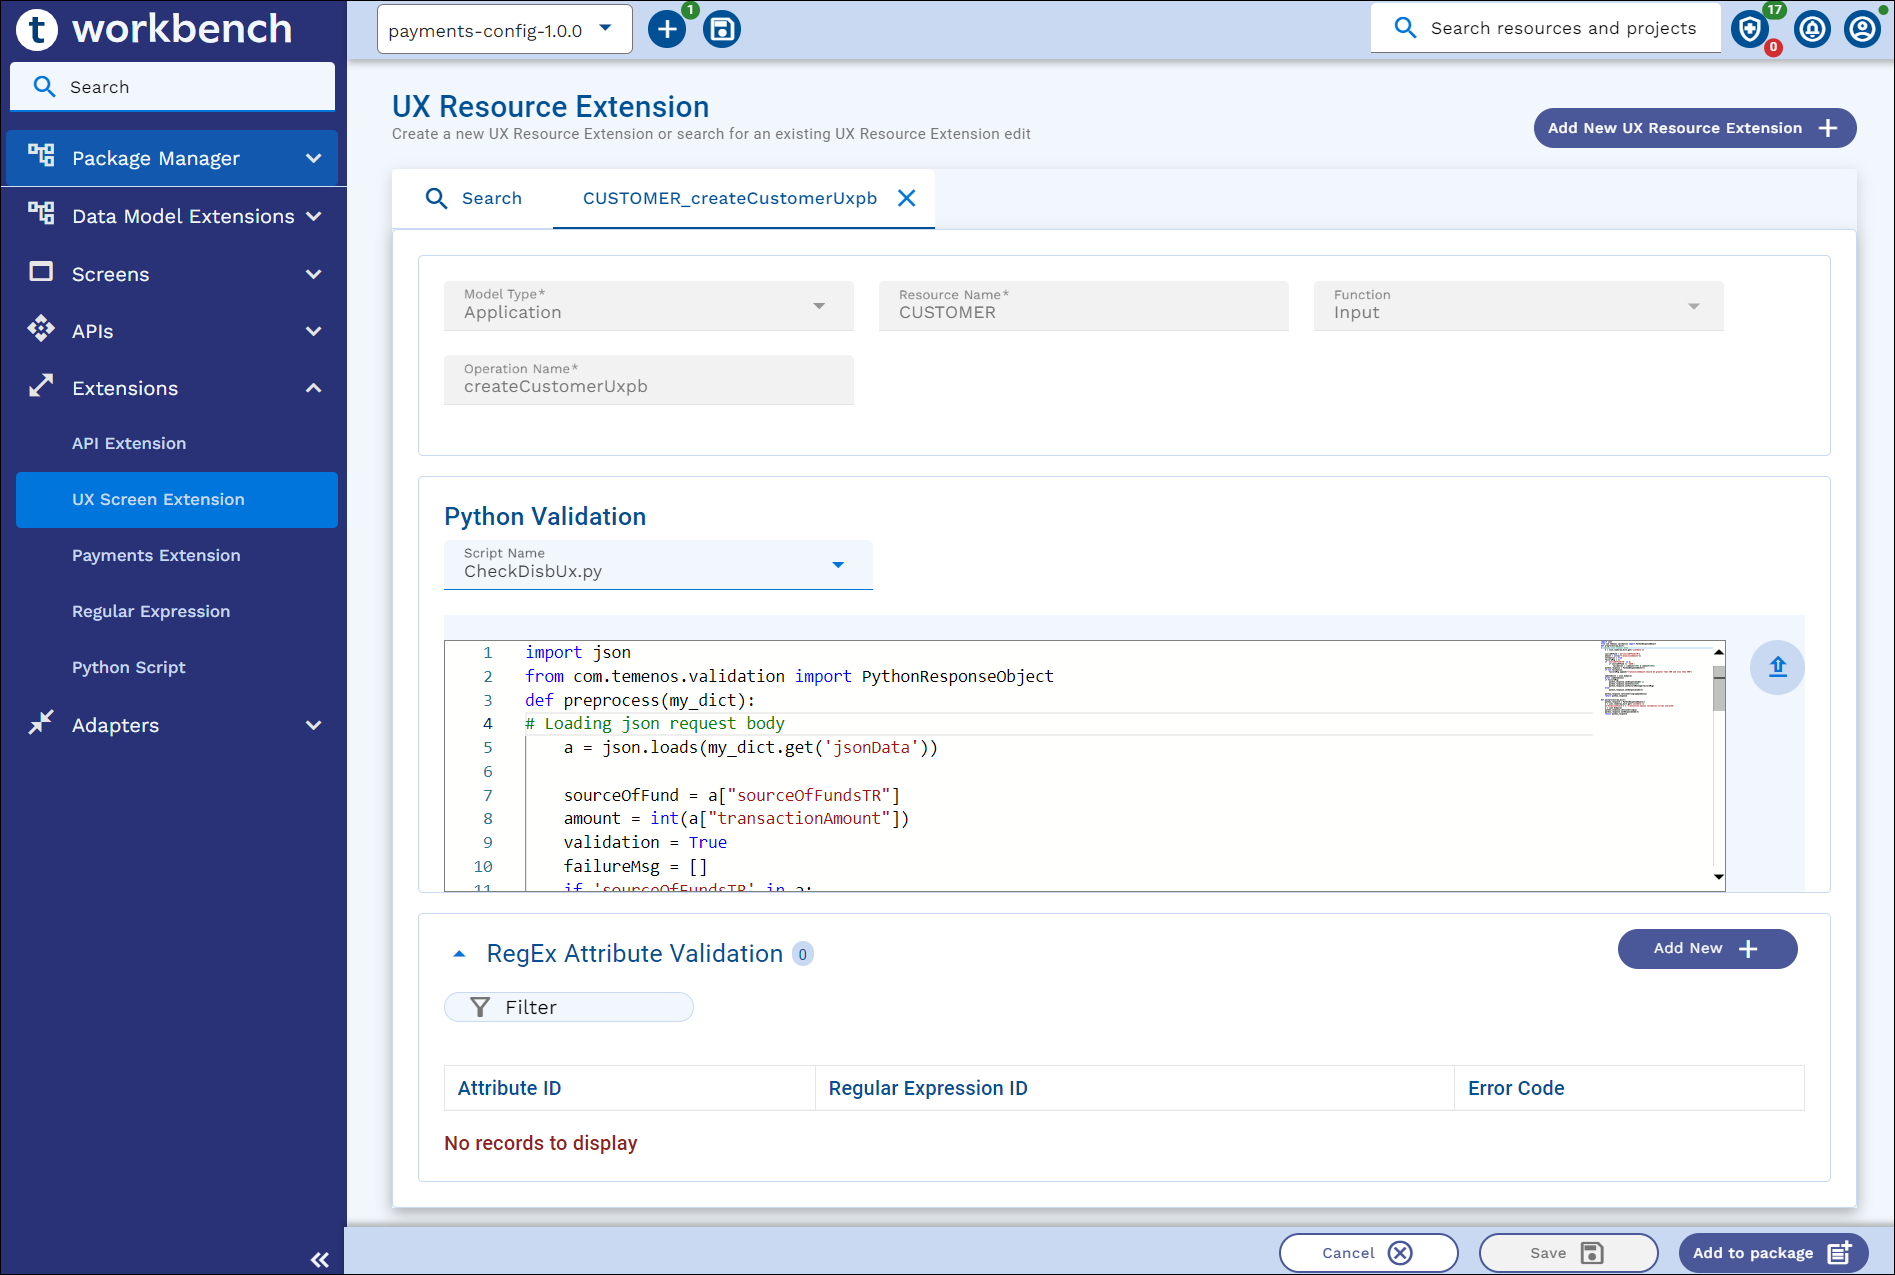The image size is (1895, 1275).
Task: Open the payments-config-1.0.0 project dropdown
Action: [504, 30]
